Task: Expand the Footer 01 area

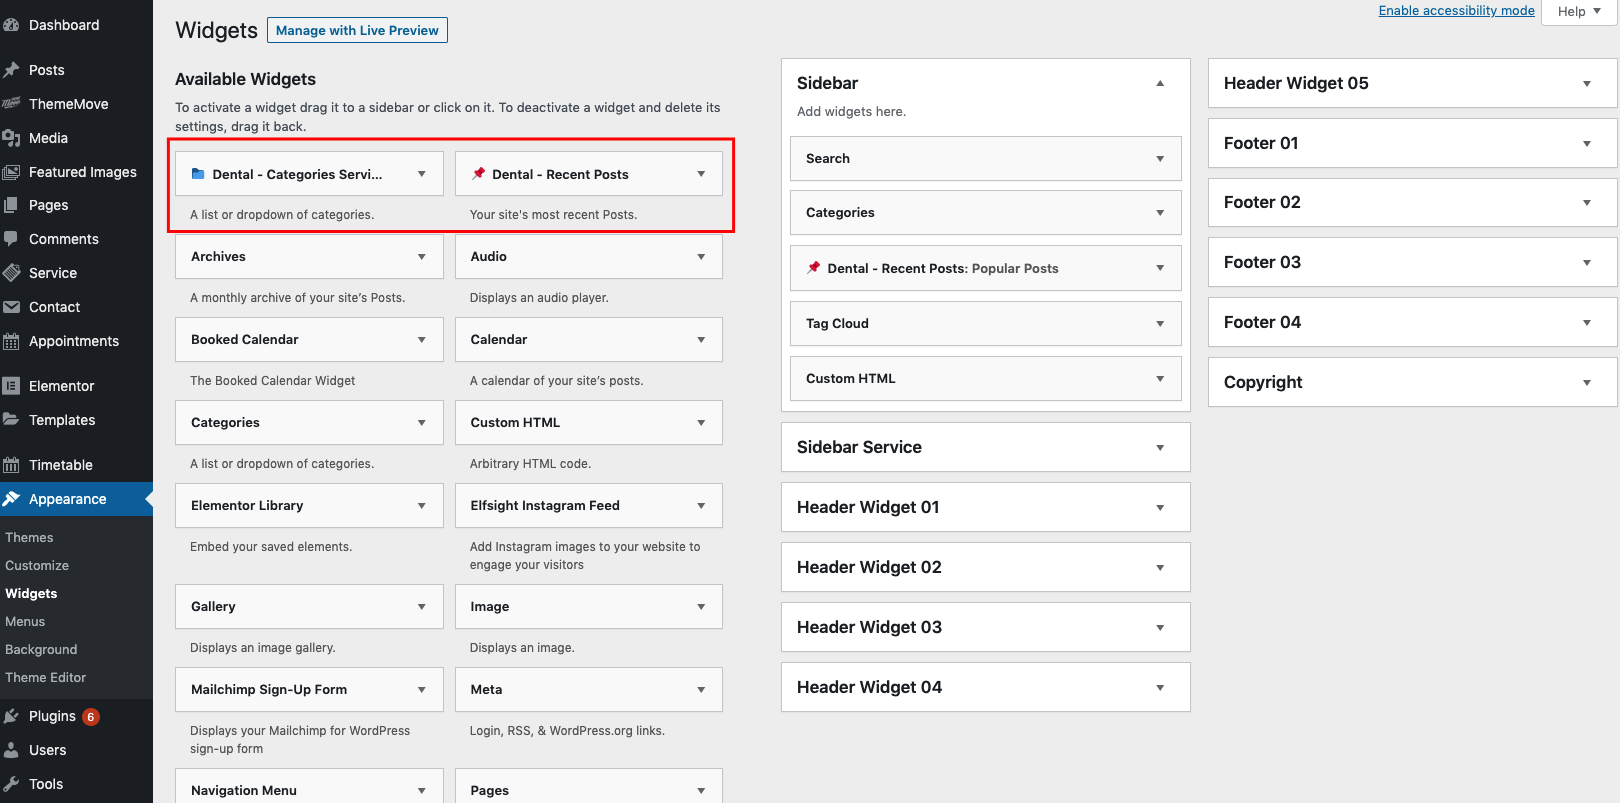Action: click(x=1587, y=144)
